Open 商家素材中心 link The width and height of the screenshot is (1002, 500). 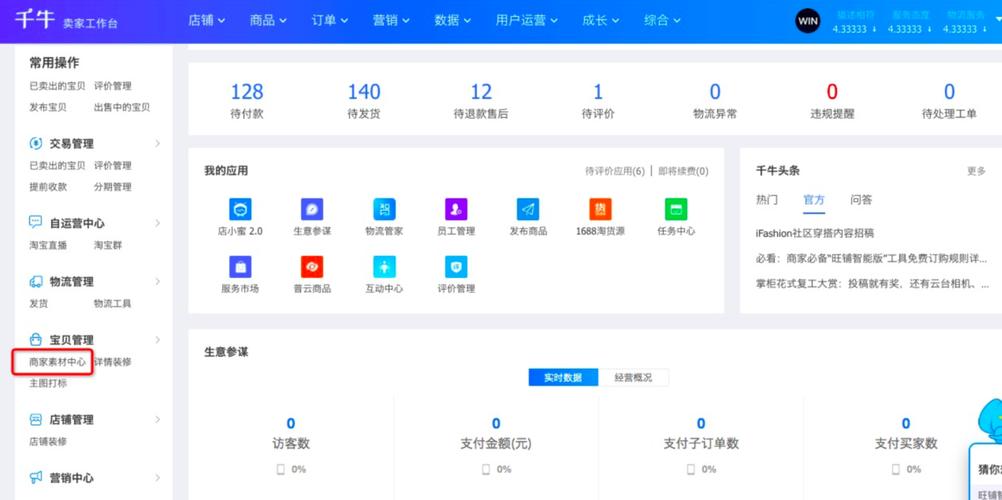58,362
